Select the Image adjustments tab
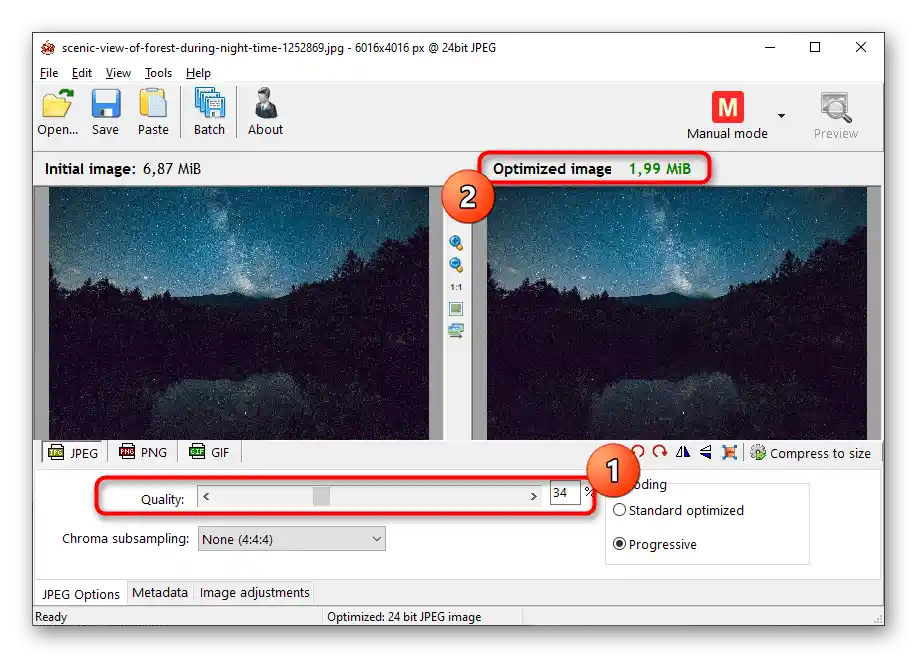 pos(254,592)
